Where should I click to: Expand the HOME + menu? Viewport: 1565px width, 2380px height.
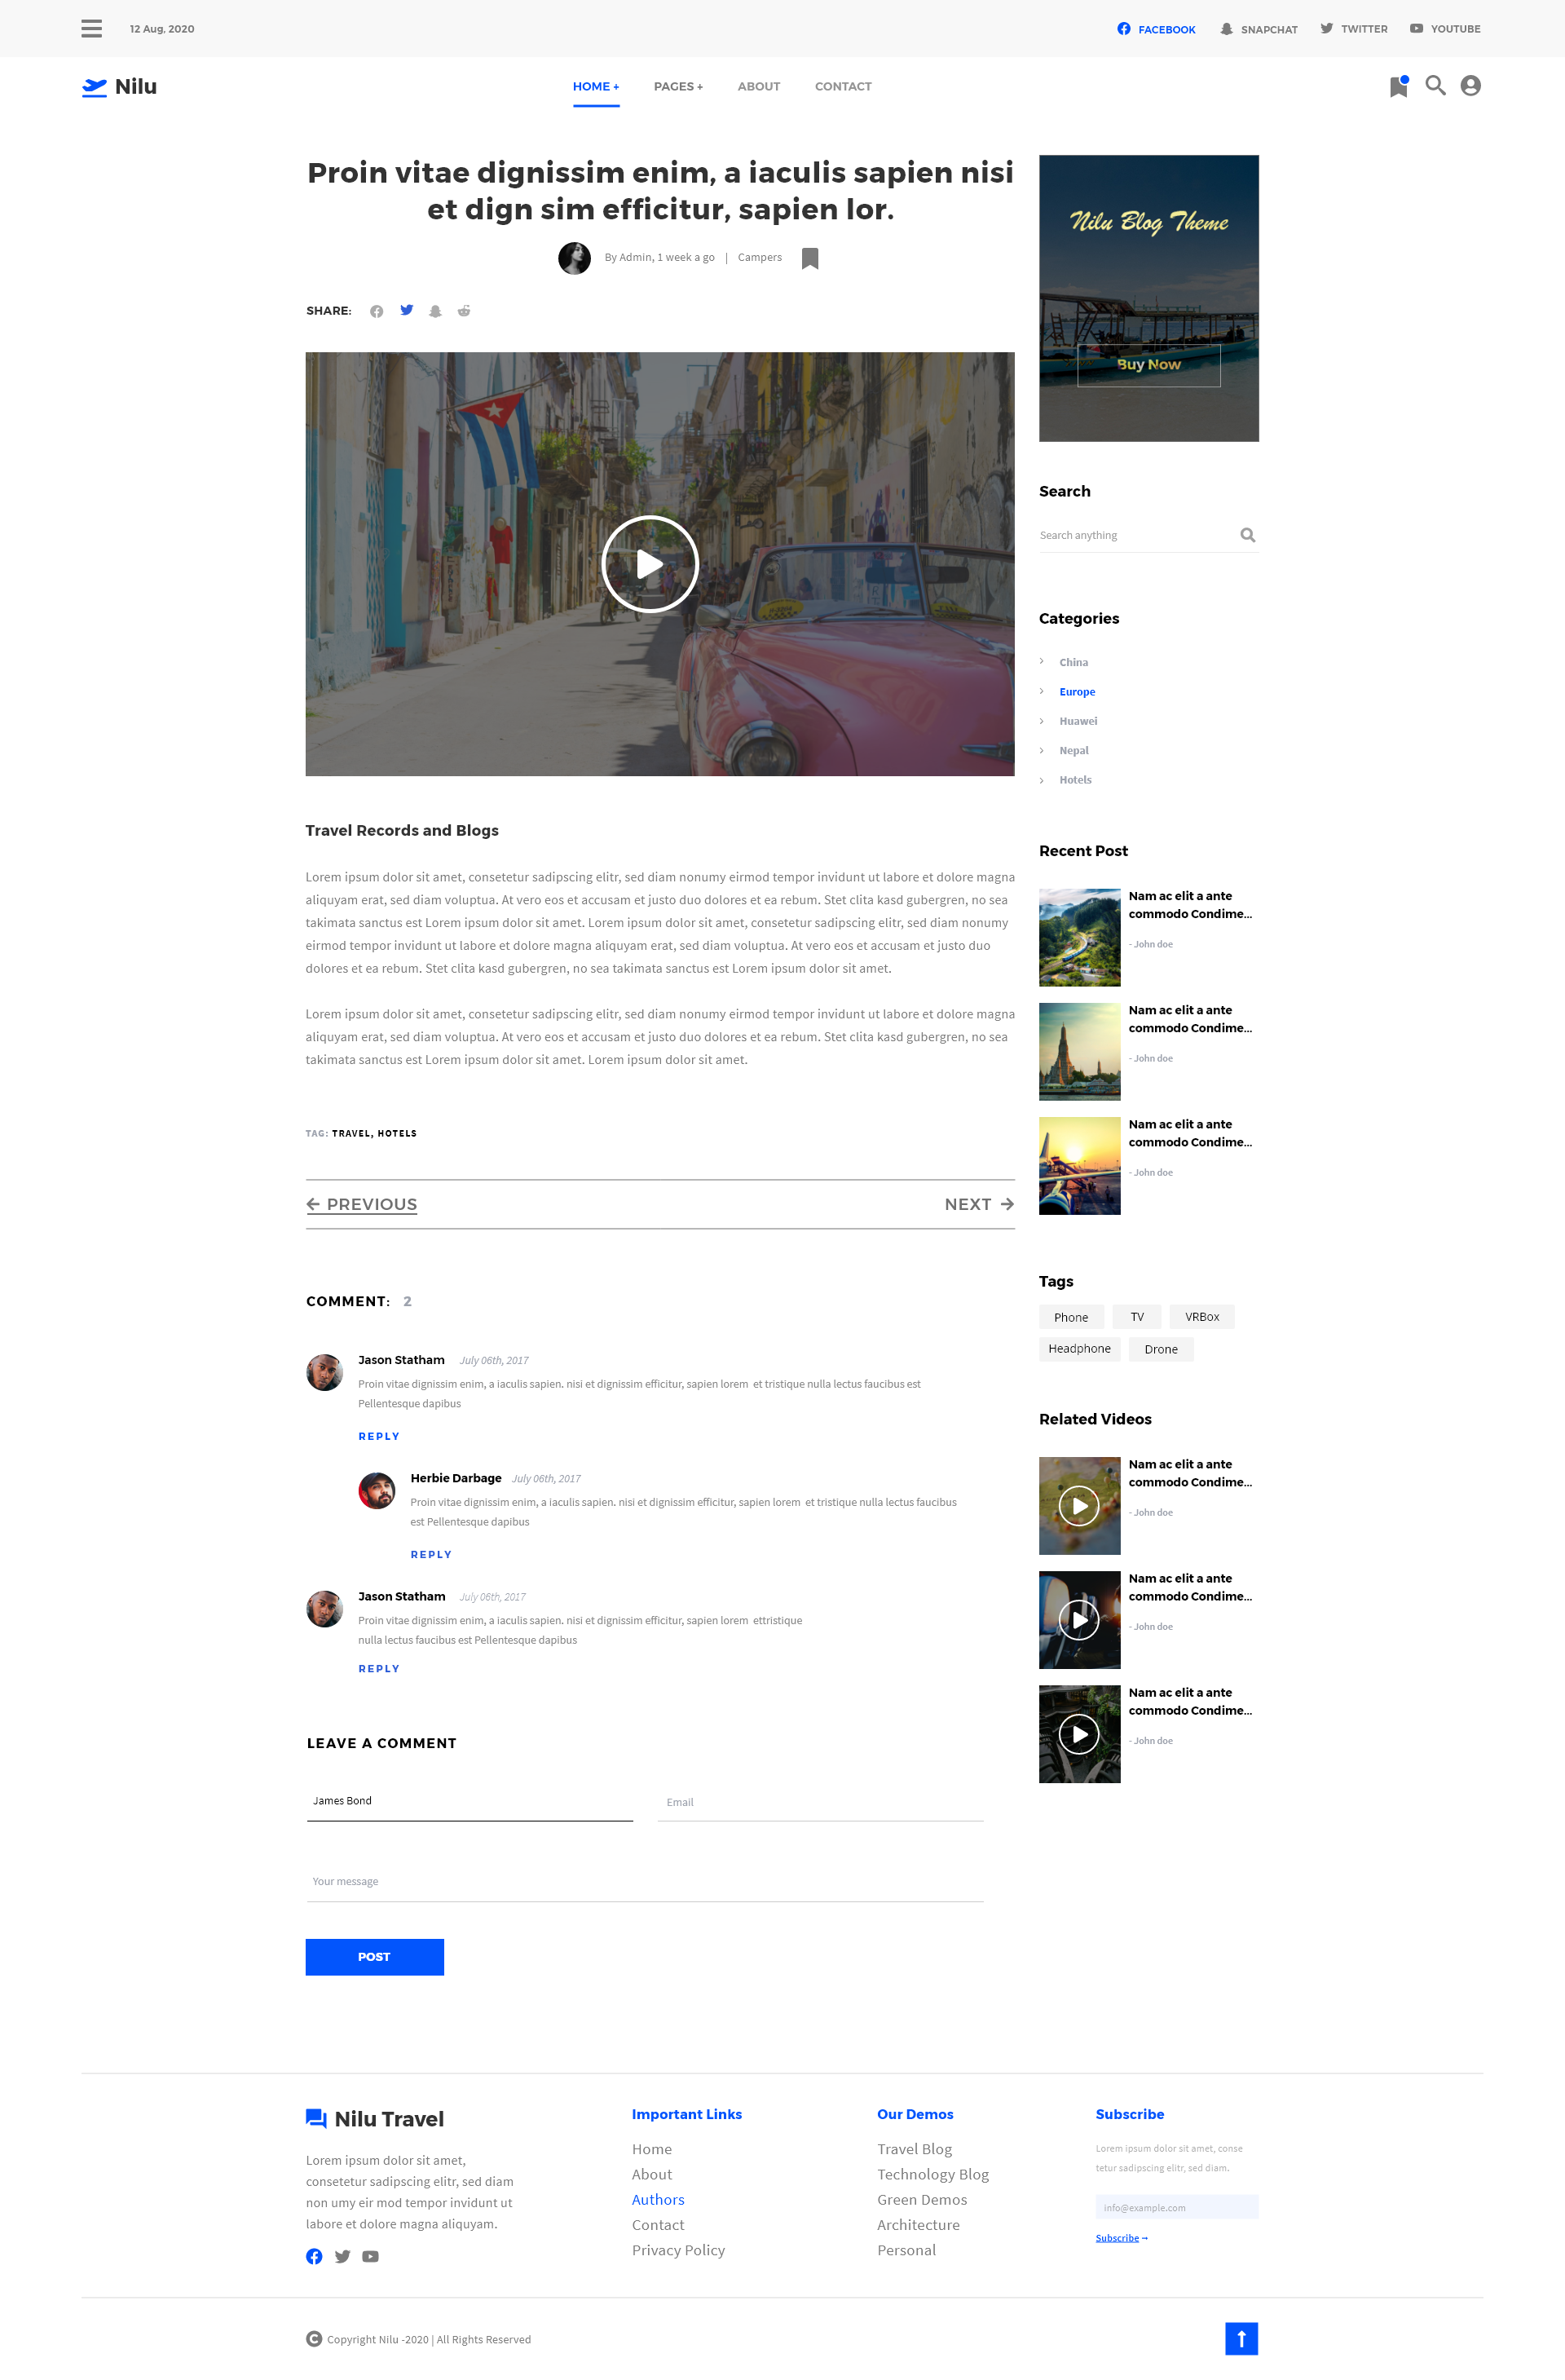(596, 87)
